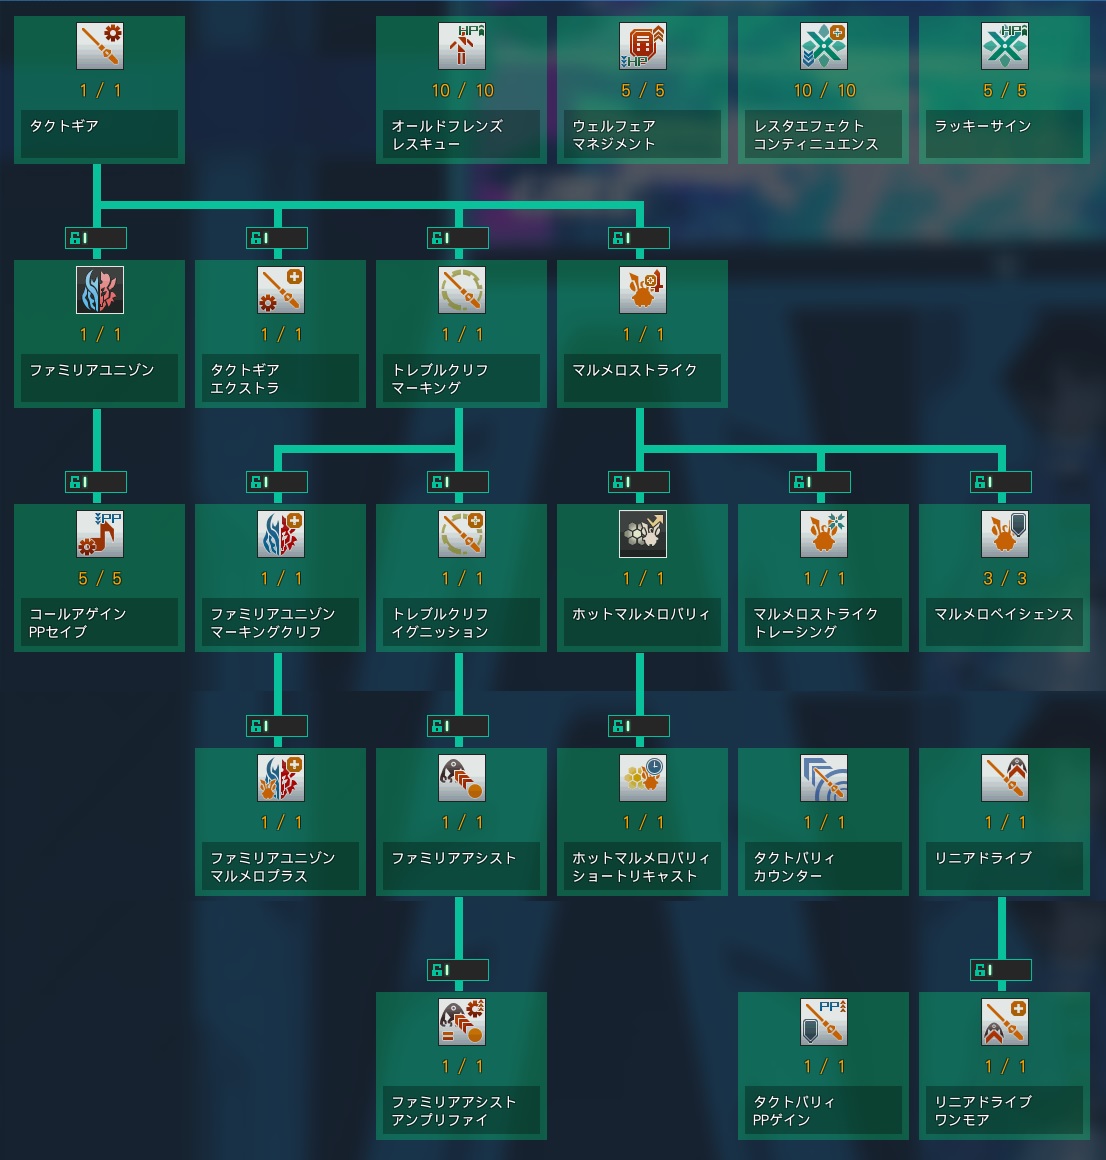This screenshot has width=1106, height=1160.
Task: Click the ファミリアユニゾン skill icon
Action: 99,290
